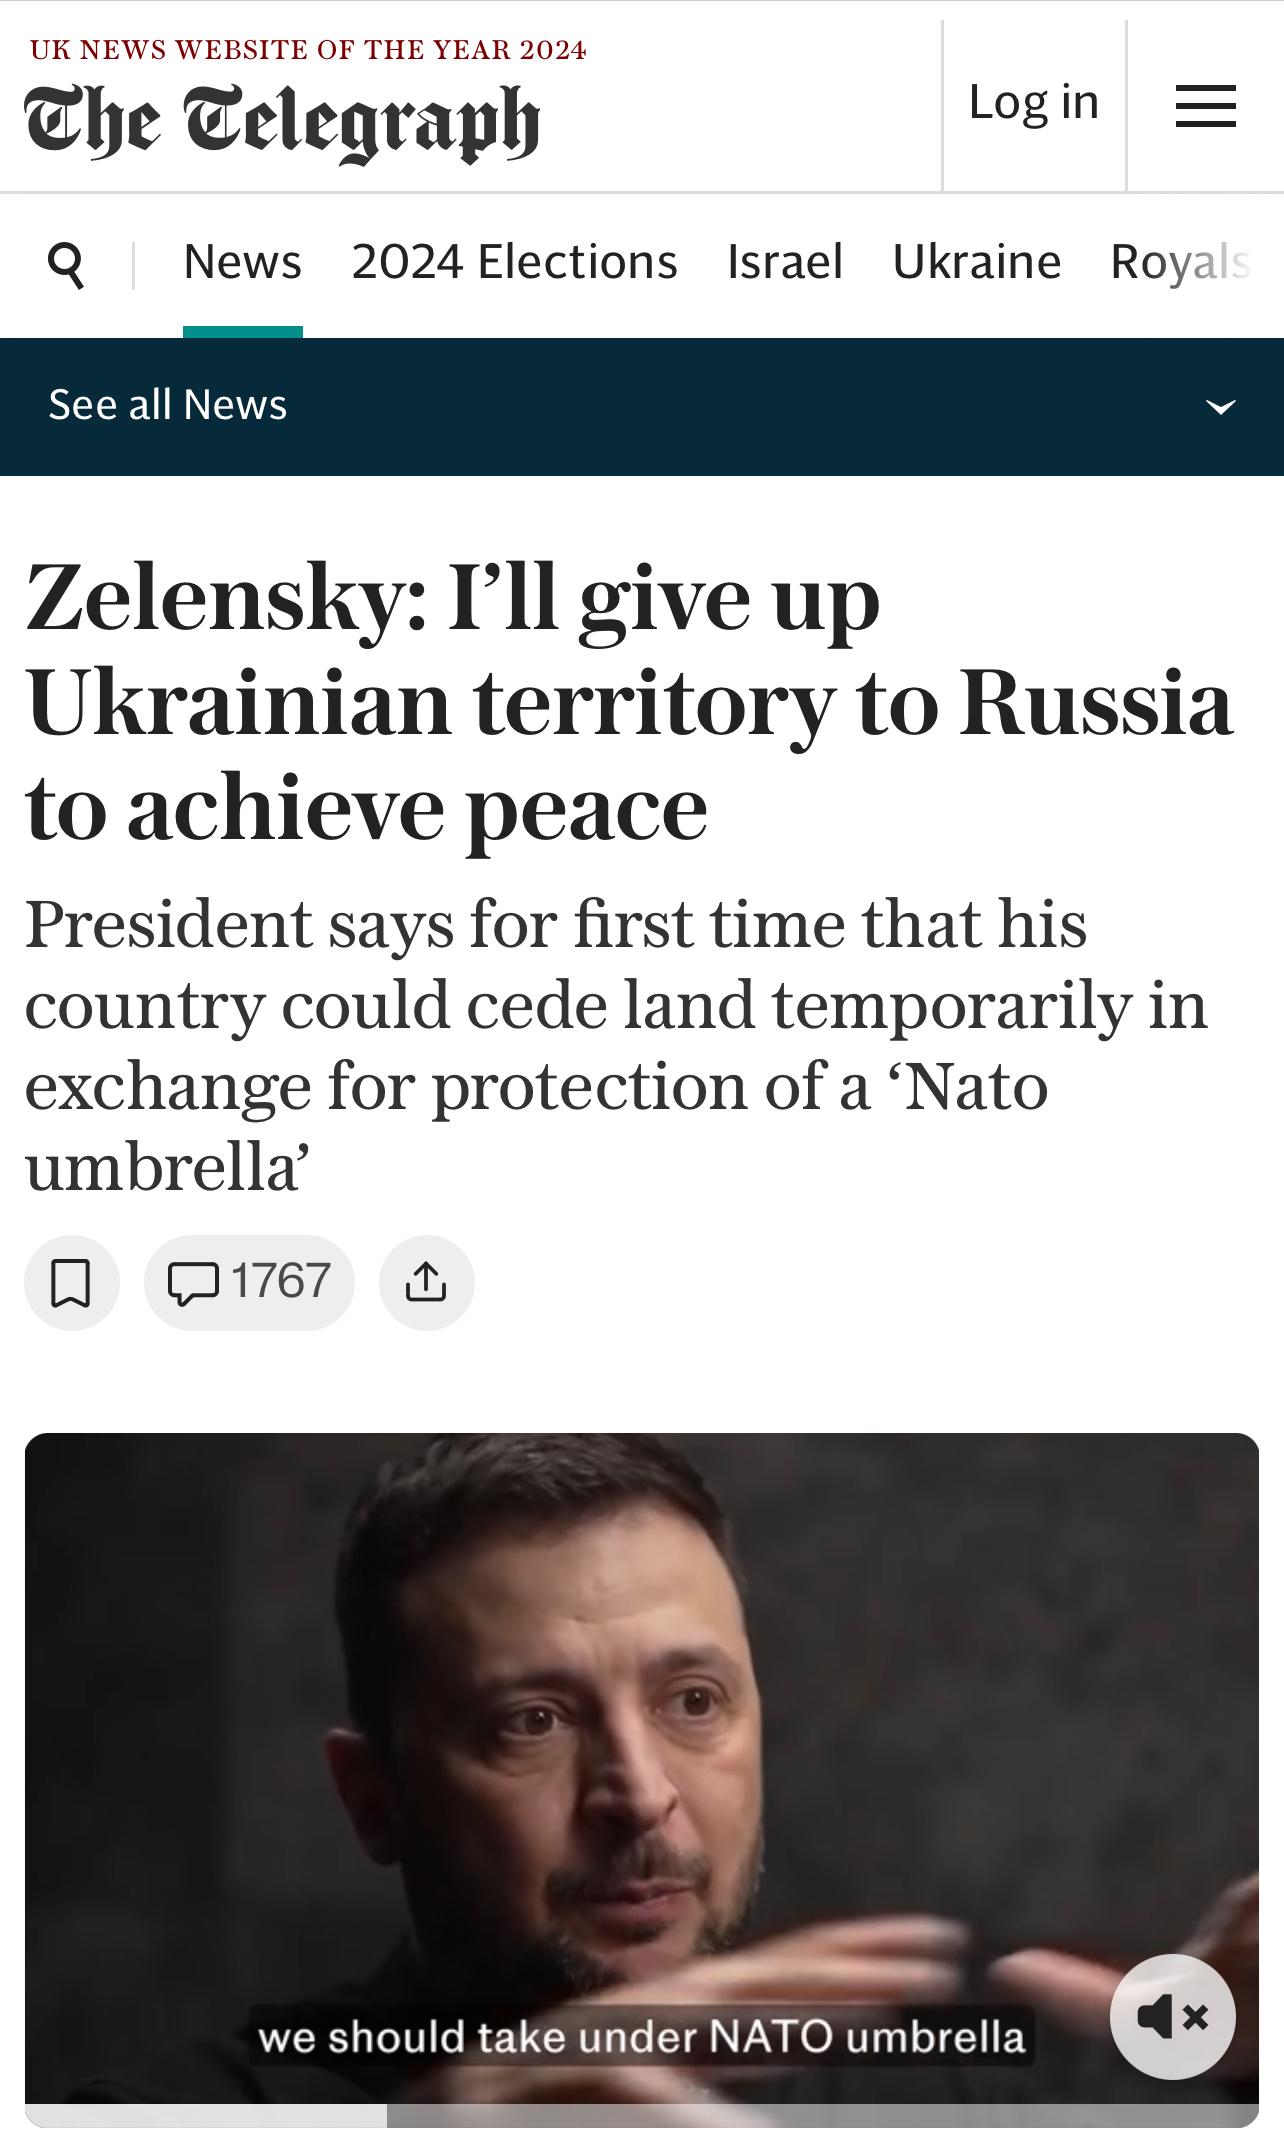Click the Log in button
1284x2136 pixels.
pyautogui.click(x=1034, y=102)
